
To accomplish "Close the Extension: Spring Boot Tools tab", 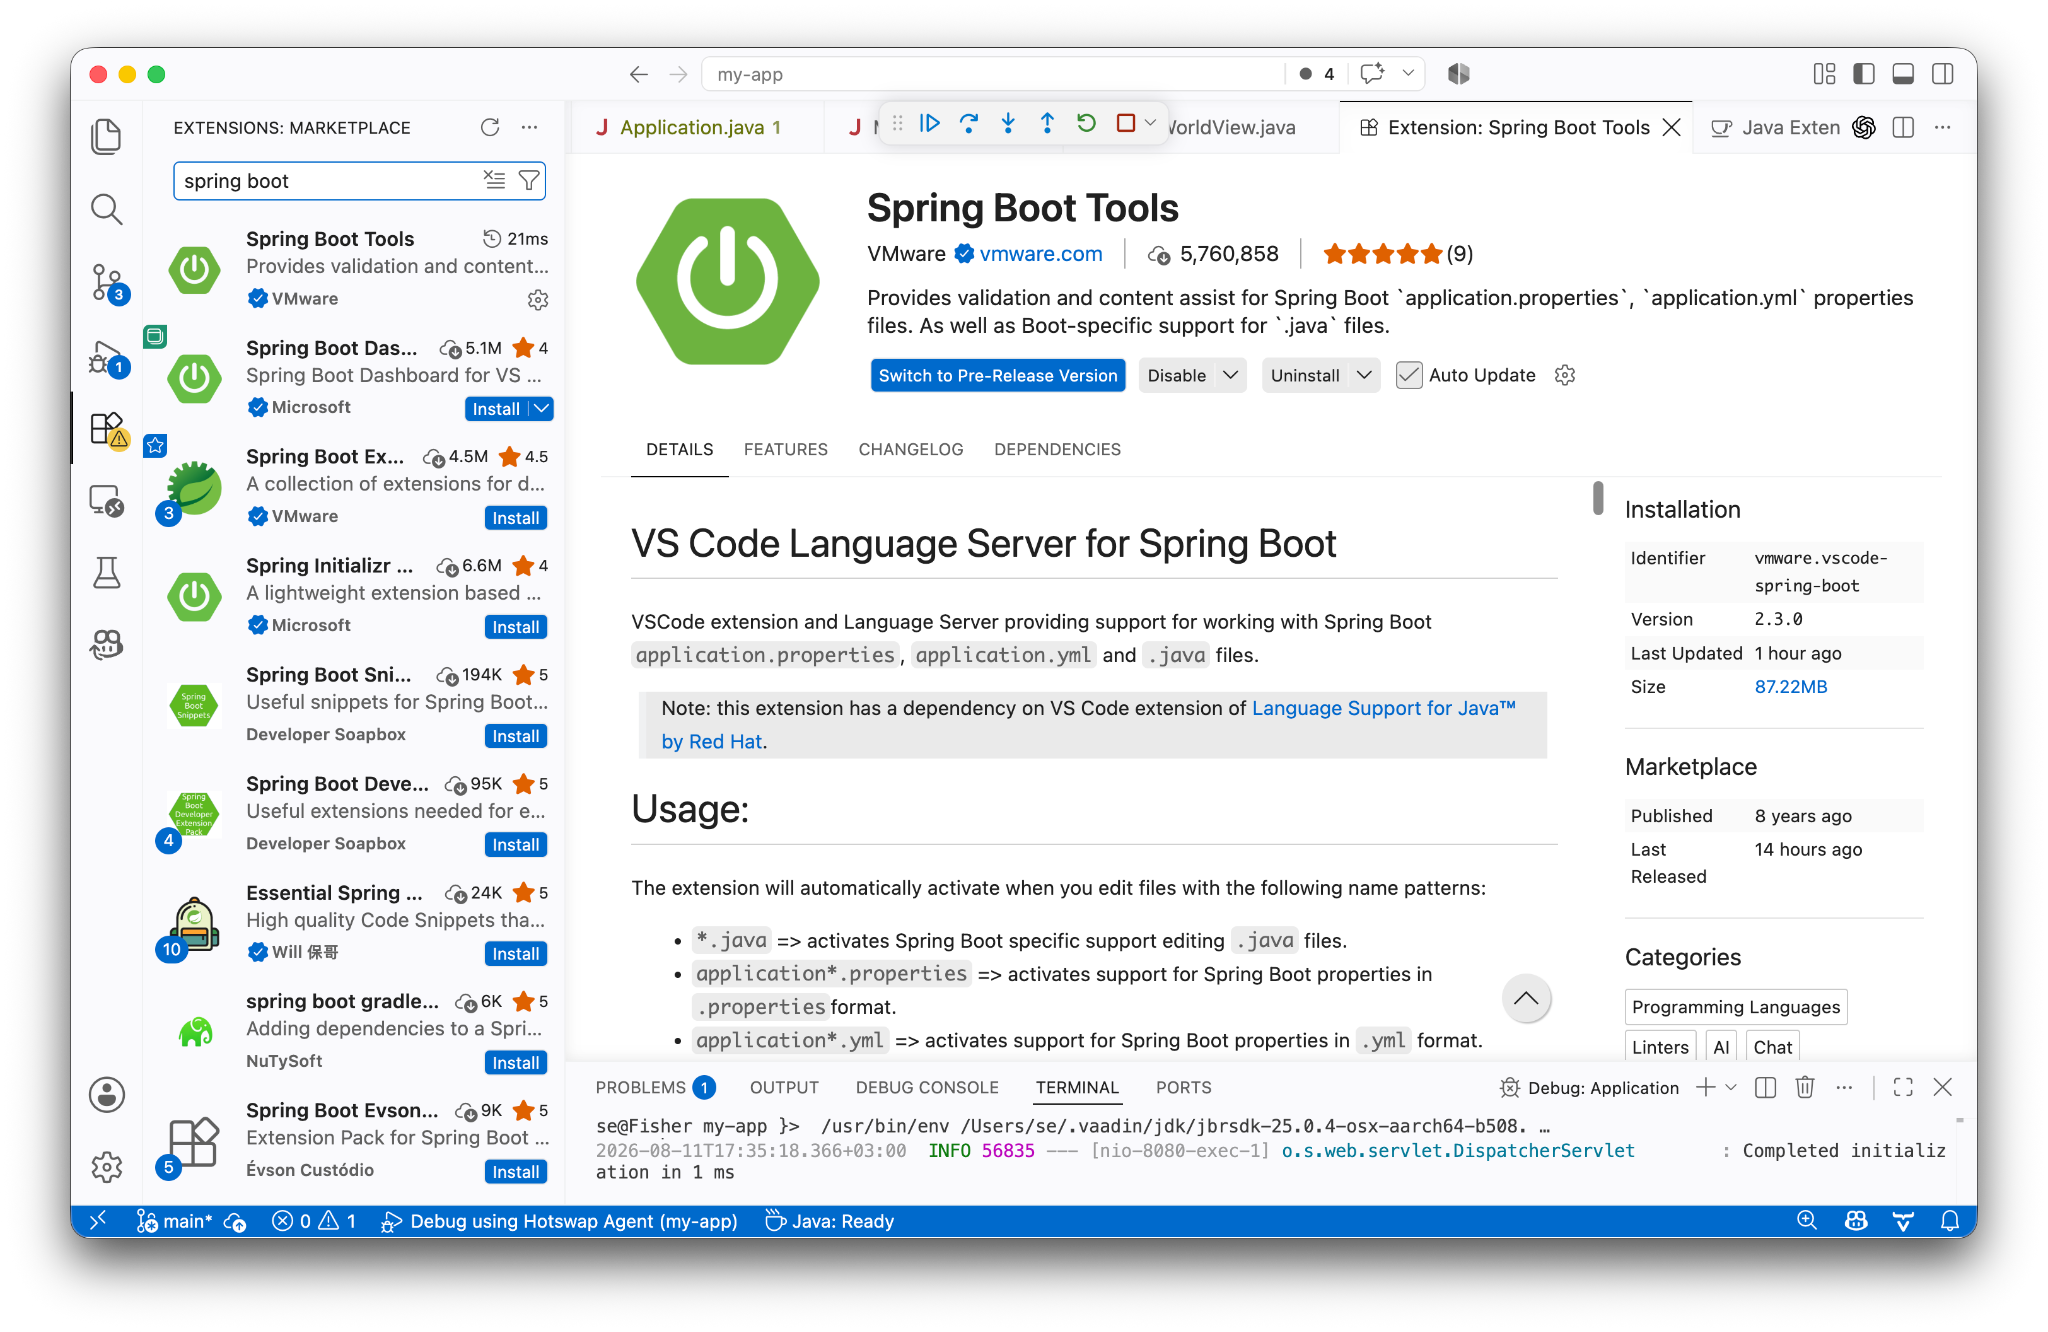I will pyautogui.click(x=1671, y=127).
